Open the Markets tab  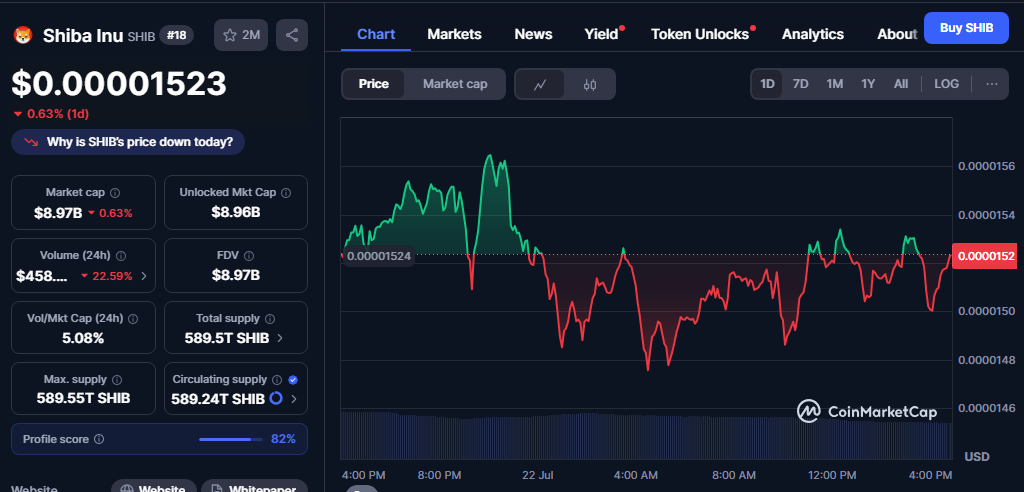455,34
